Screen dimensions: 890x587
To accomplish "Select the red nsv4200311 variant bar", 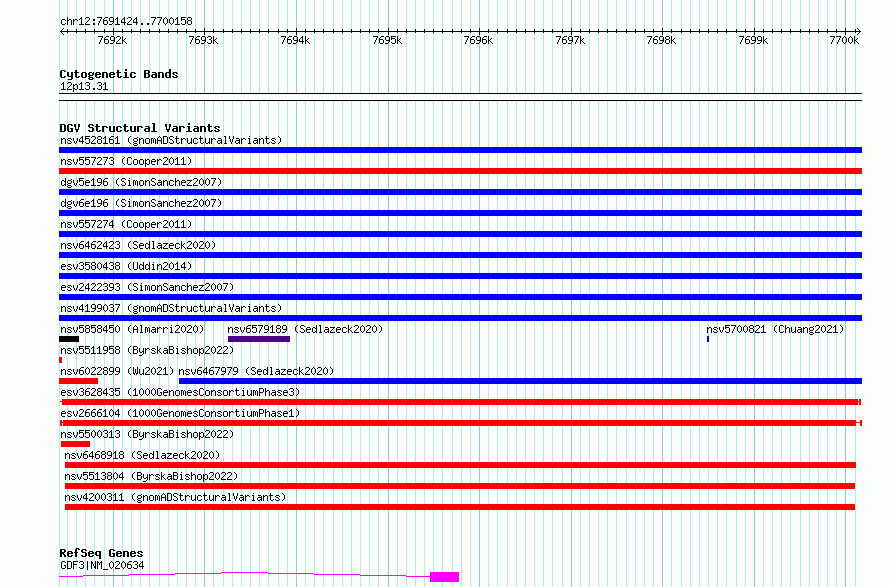I will [460, 507].
